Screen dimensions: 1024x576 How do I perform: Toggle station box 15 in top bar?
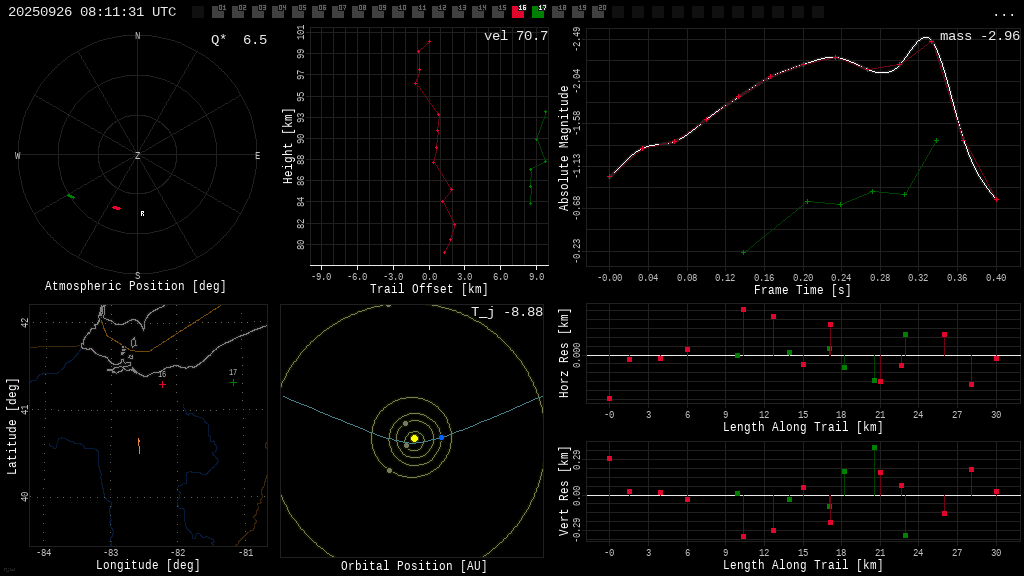[x=498, y=11]
